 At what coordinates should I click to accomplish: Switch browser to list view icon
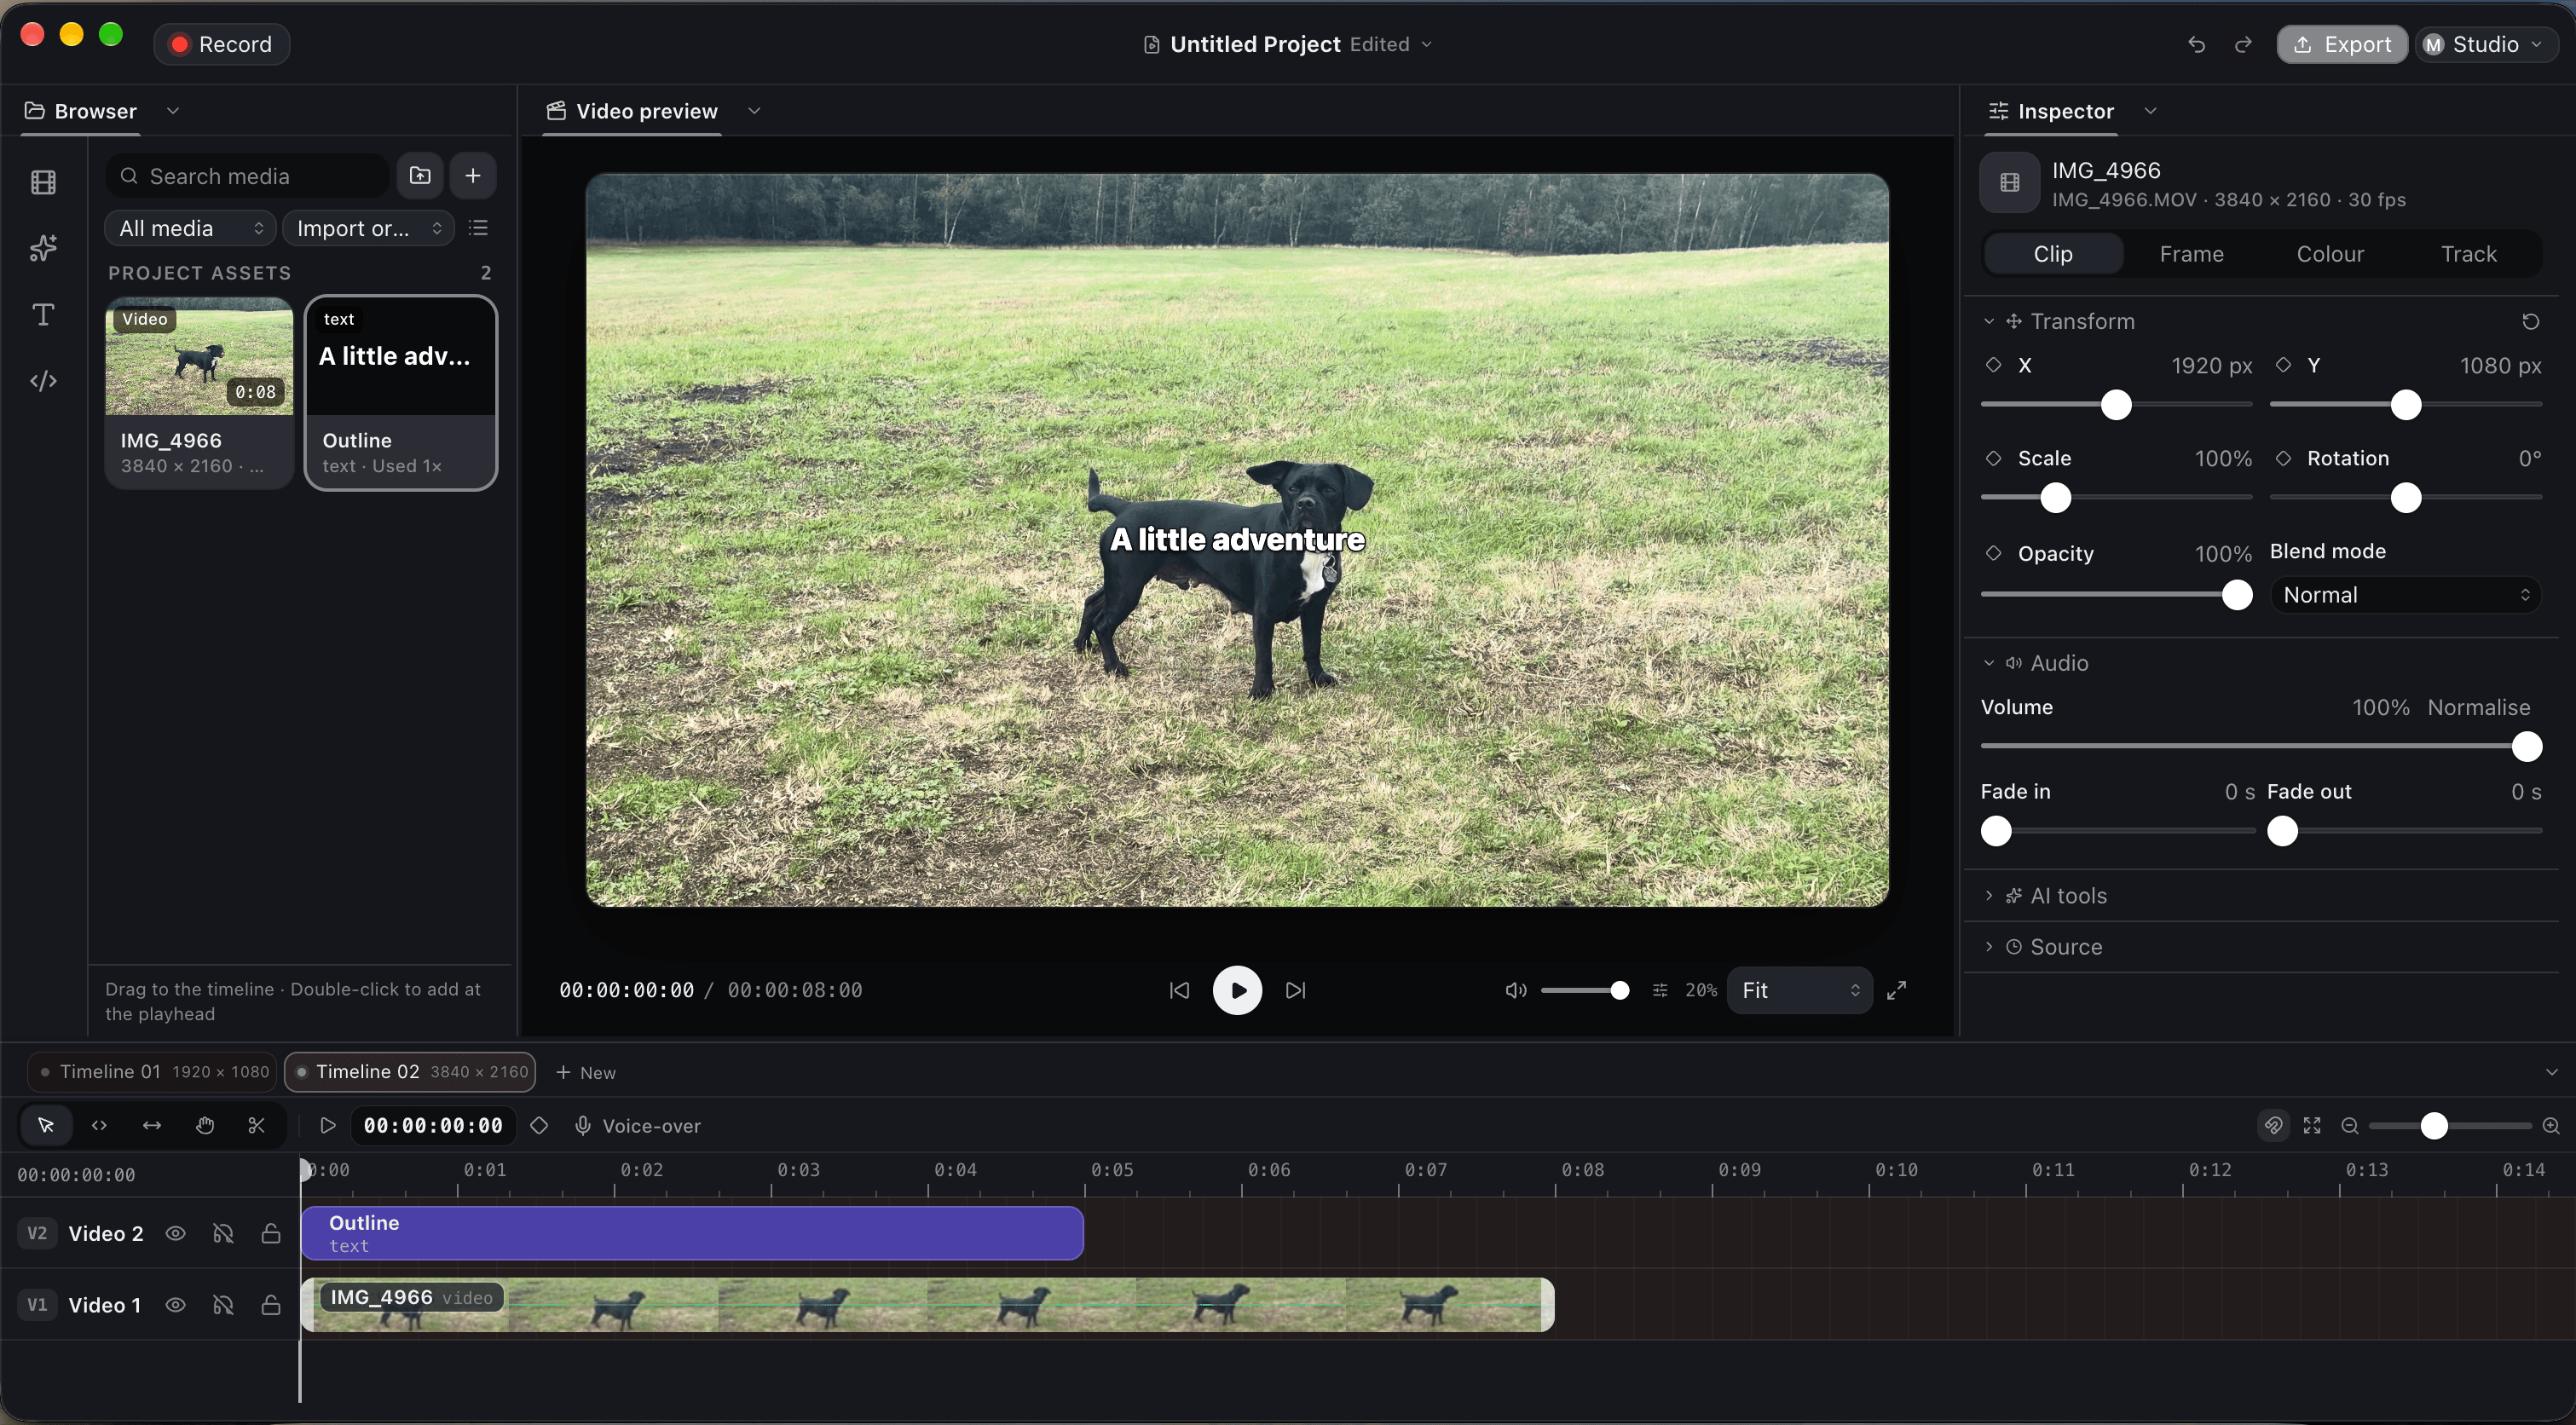[478, 228]
